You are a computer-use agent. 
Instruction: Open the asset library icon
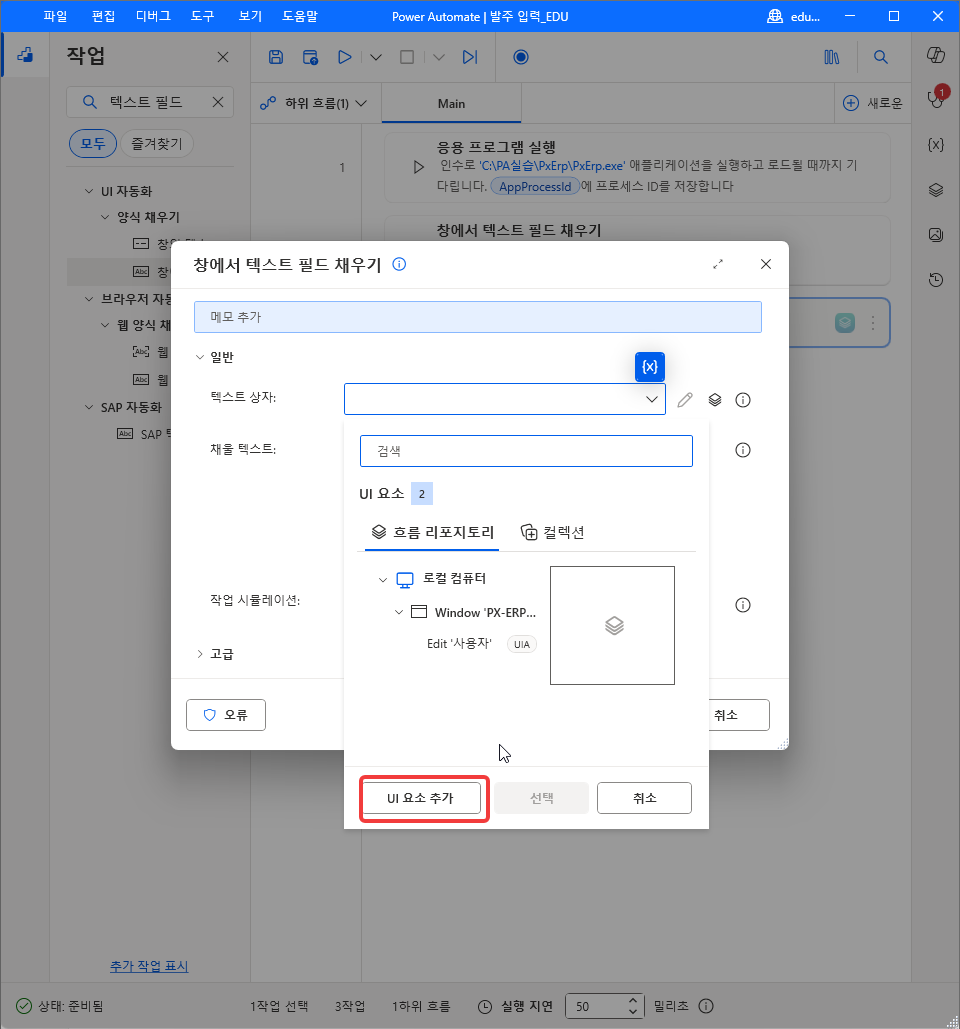coord(831,57)
